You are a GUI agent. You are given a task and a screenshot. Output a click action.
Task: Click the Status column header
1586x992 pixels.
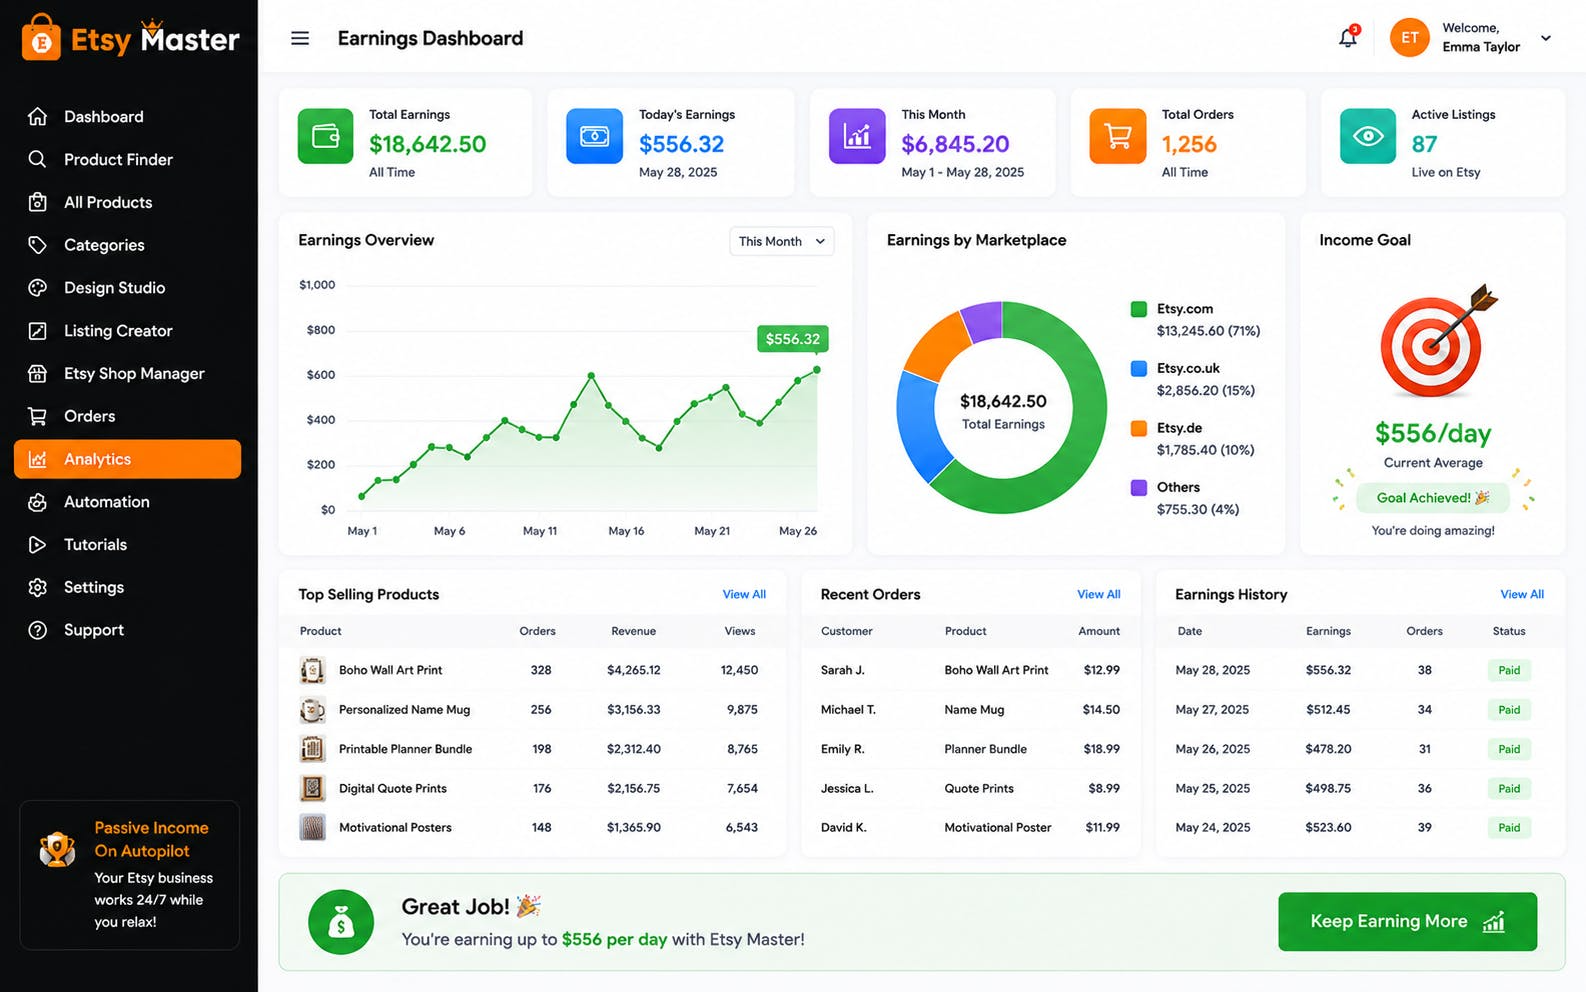pos(1509,631)
